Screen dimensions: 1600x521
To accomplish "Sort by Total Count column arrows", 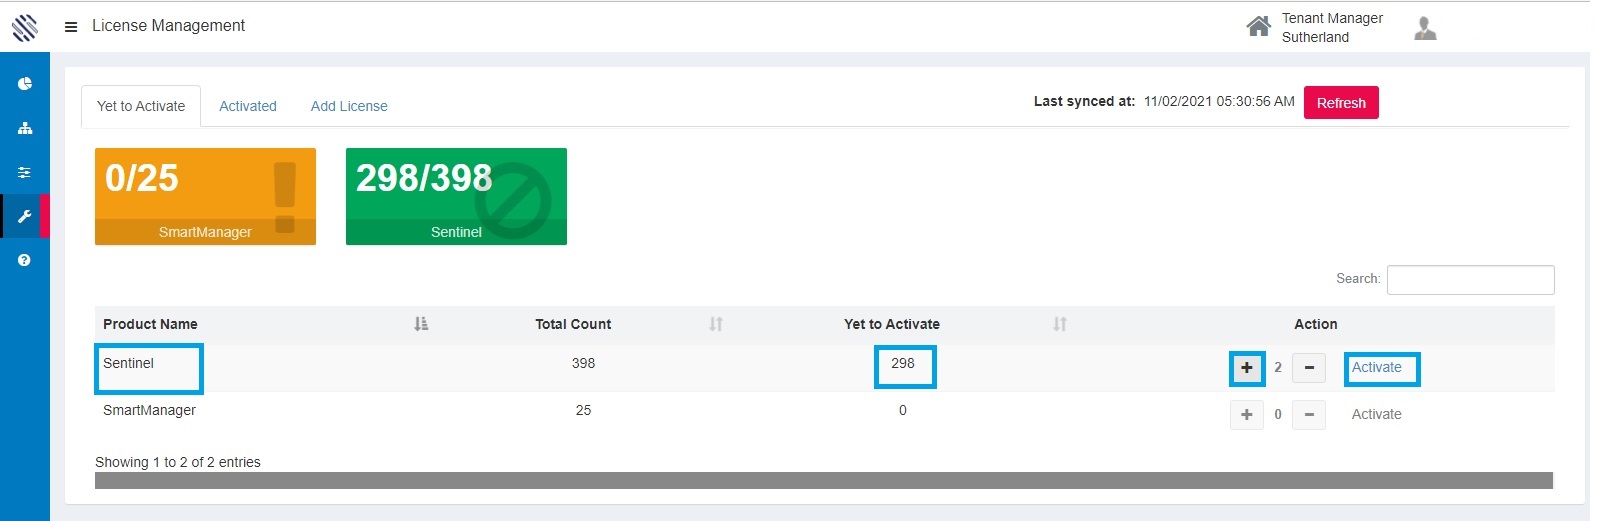I will [716, 324].
